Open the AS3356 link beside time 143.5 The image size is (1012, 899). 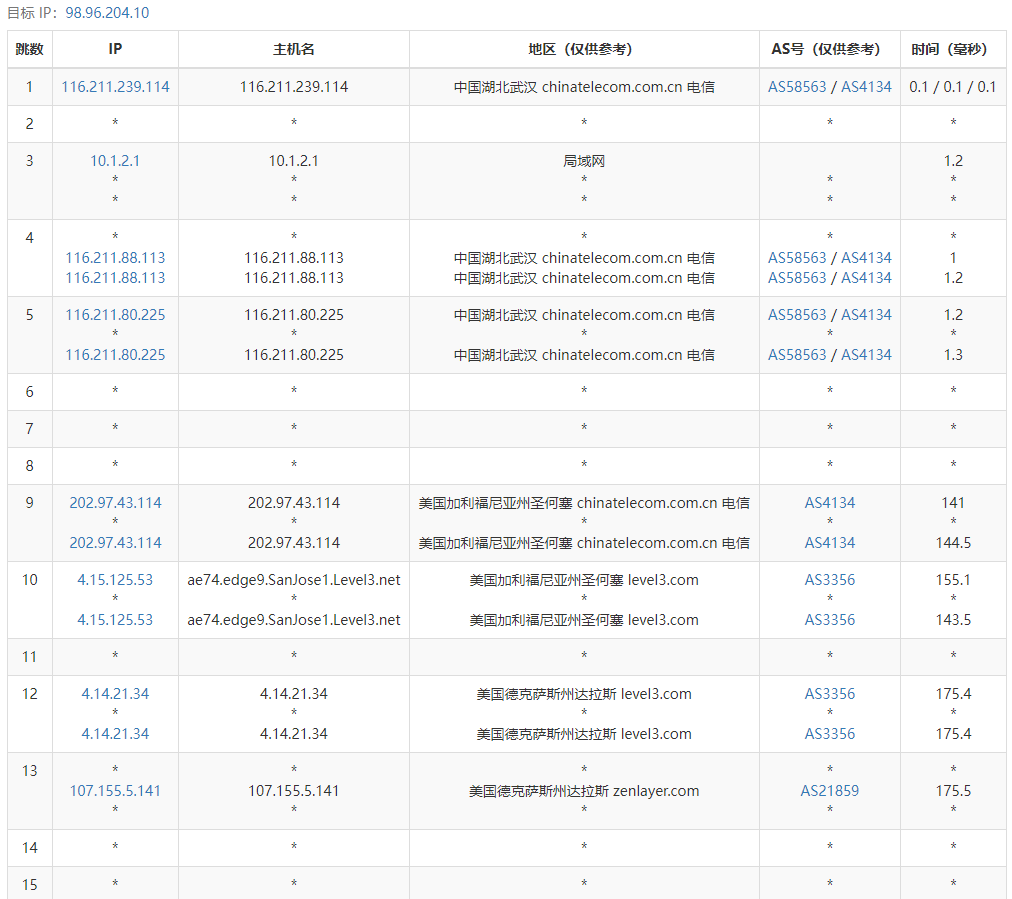coord(830,620)
